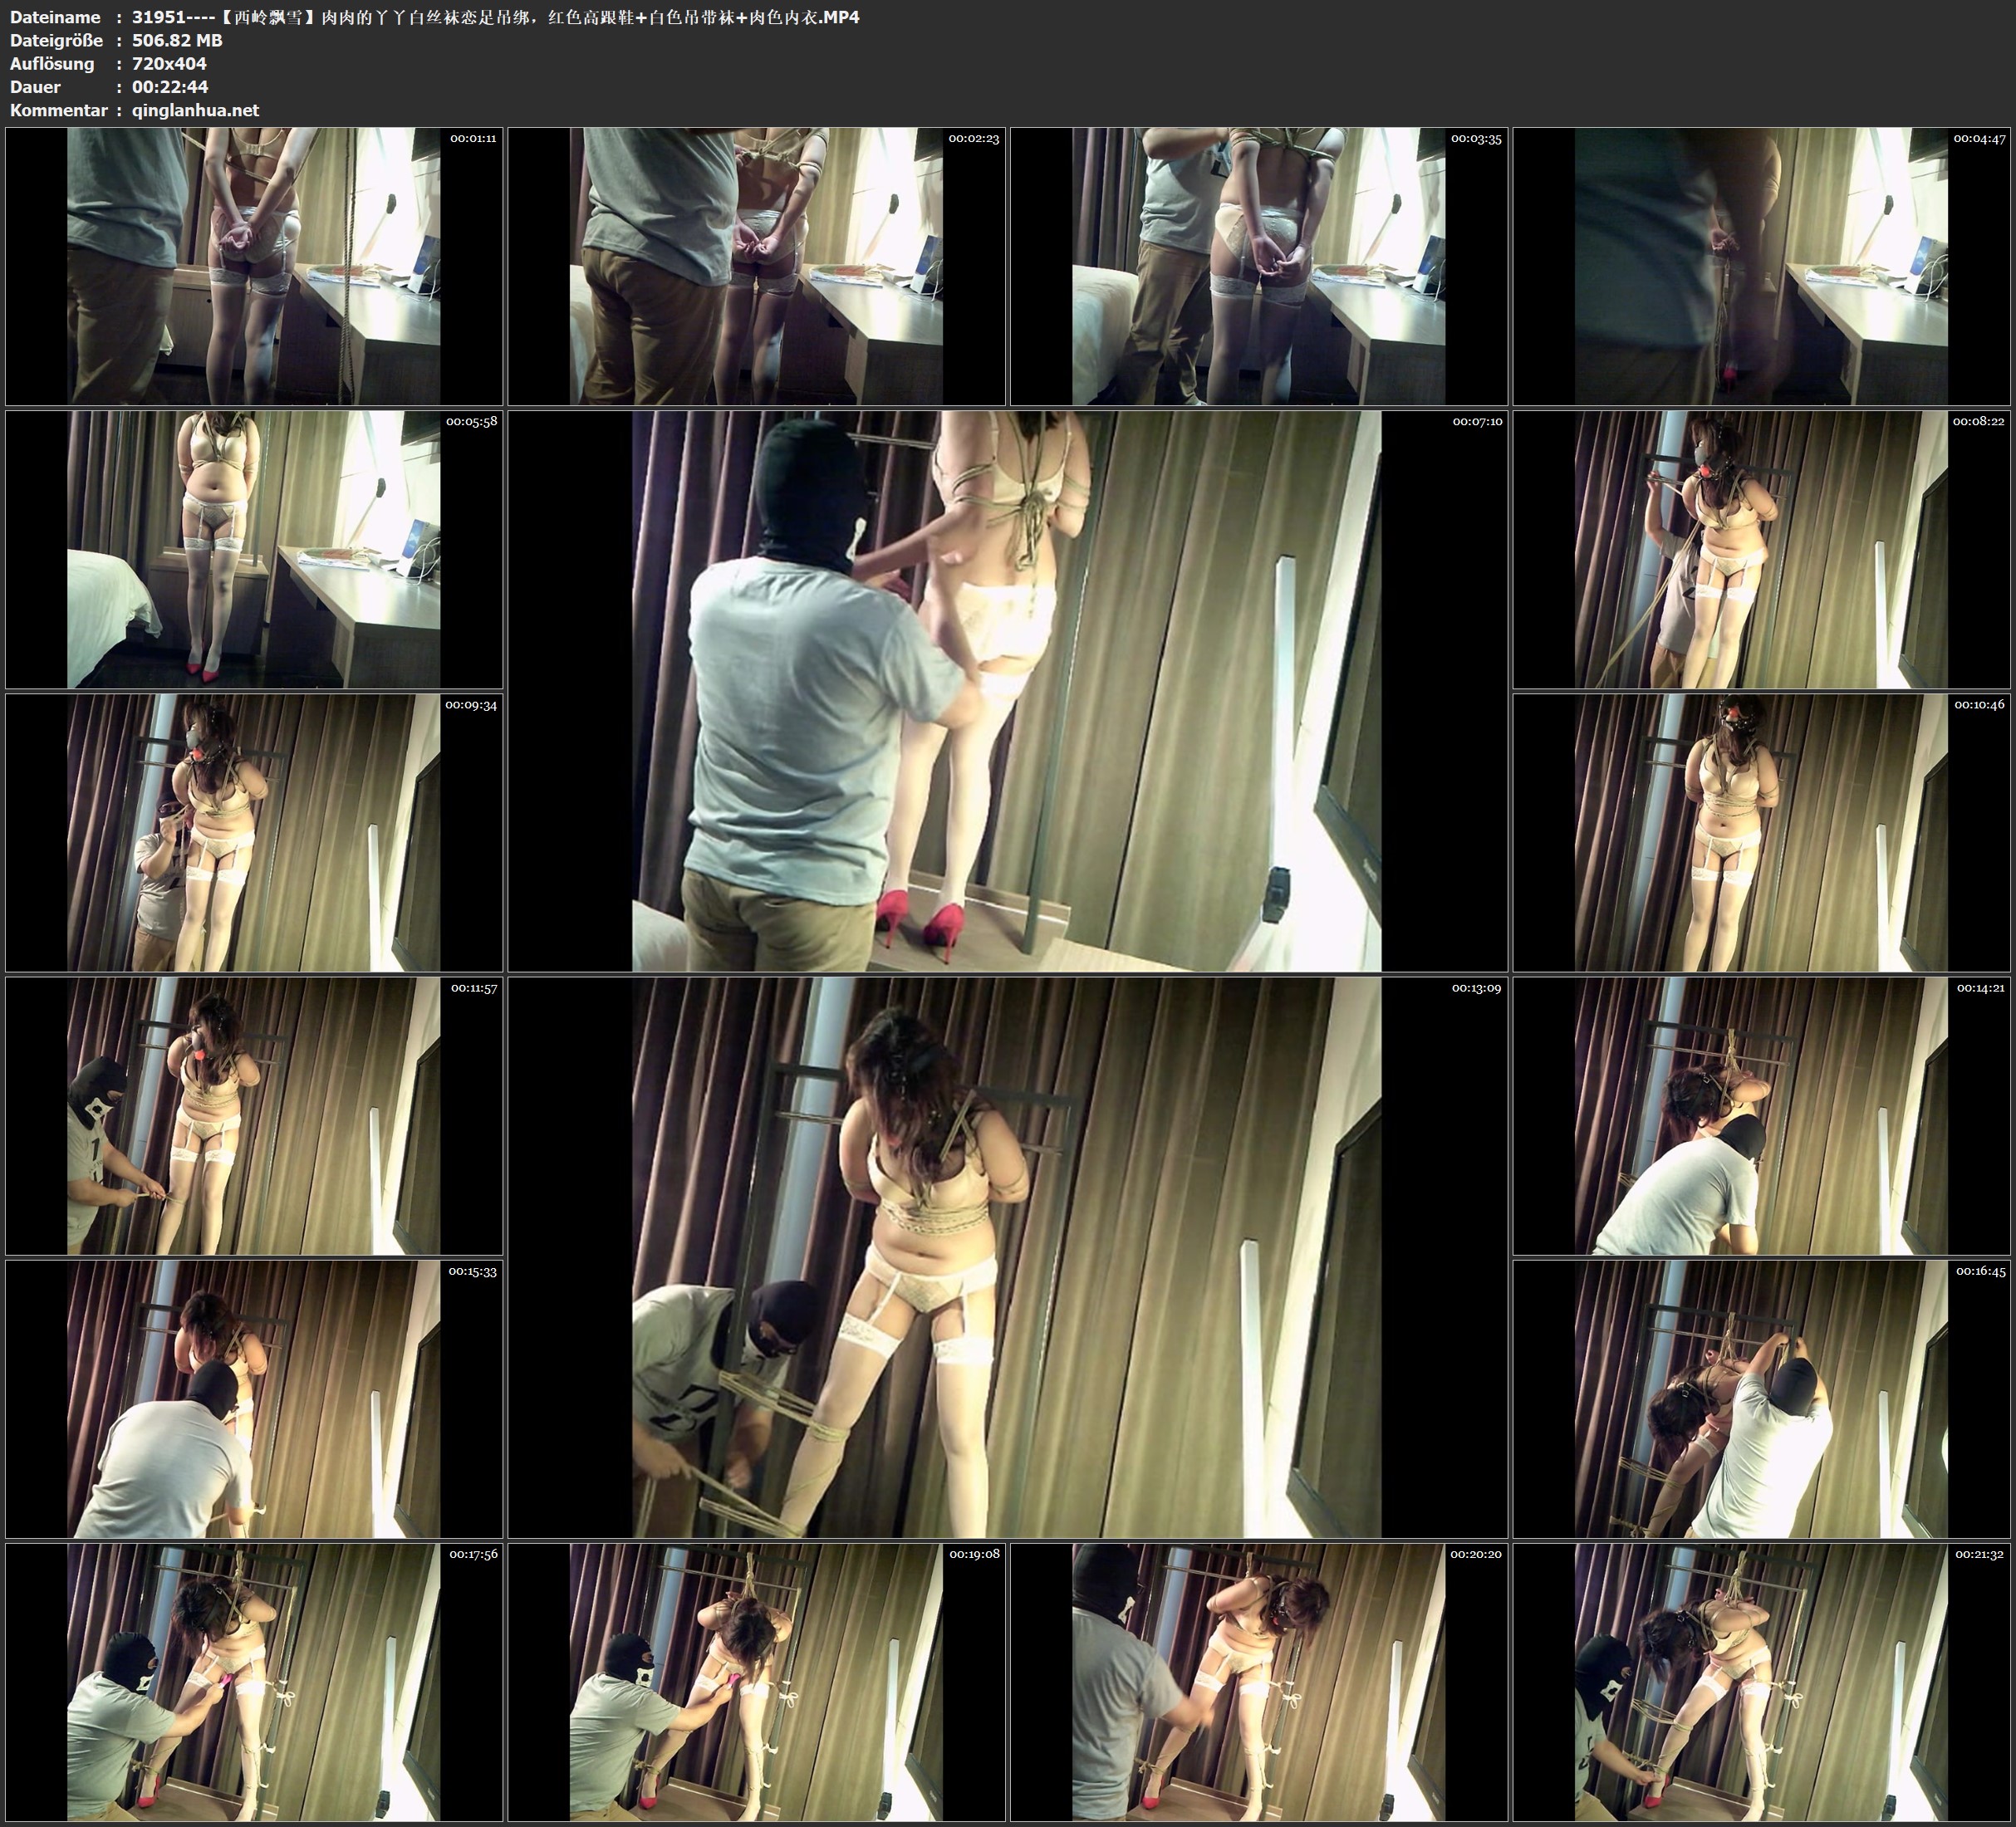Click the dark frame at 00:04:47

1762,266
